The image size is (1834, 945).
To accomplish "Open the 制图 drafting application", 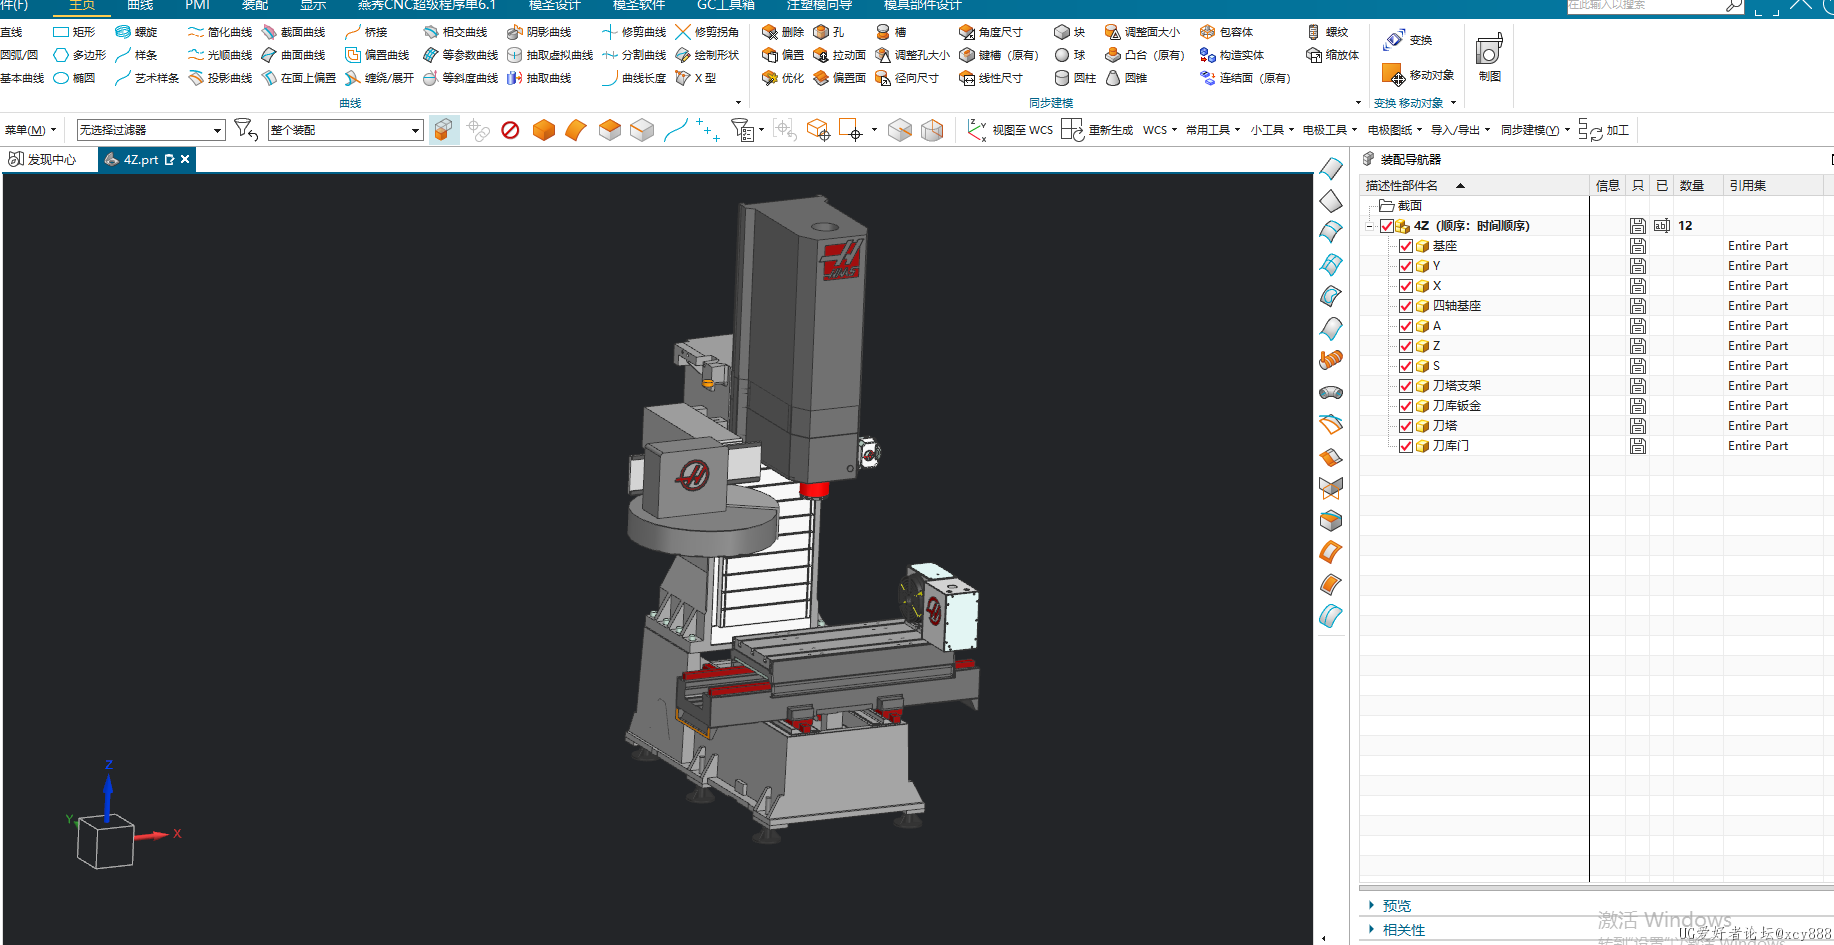I will (1489, 58).
